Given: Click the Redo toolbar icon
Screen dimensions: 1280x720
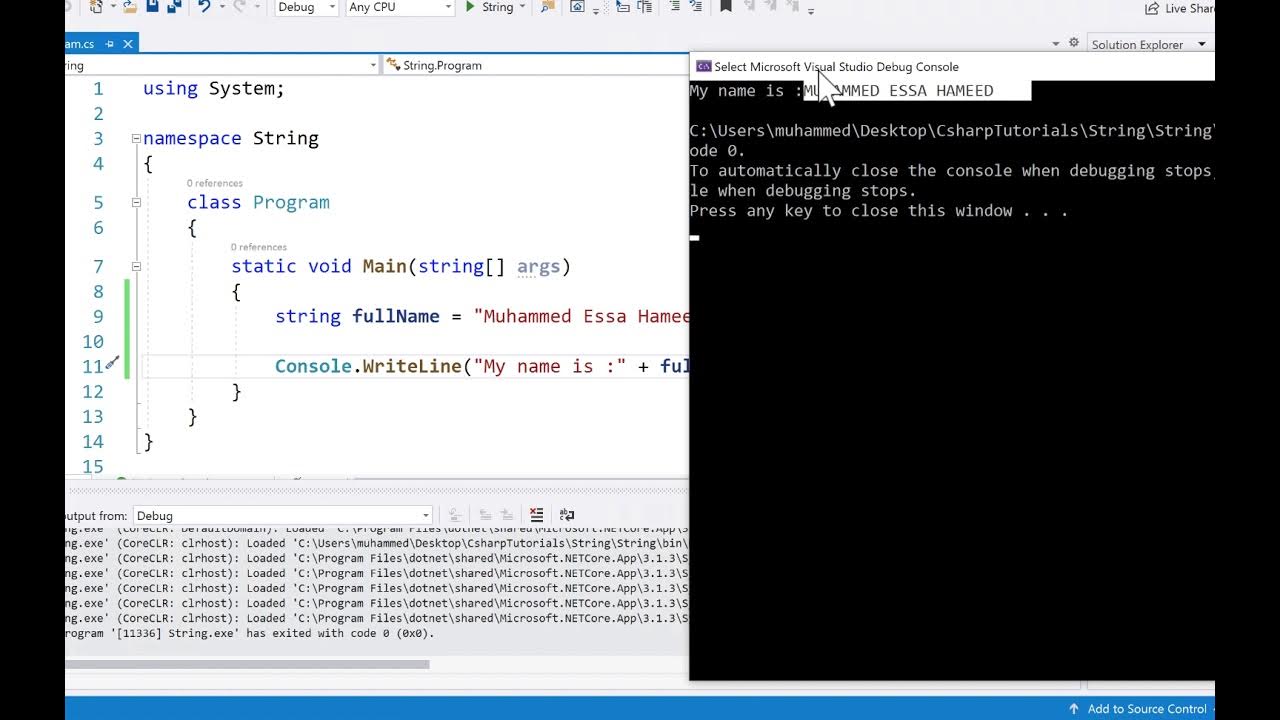Looking at the screenshot, I should [238, 7].
